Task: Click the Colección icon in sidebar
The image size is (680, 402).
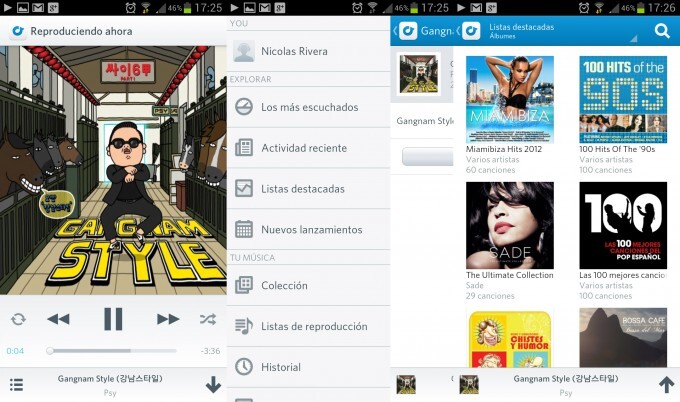Action: [x=244, y=285]
